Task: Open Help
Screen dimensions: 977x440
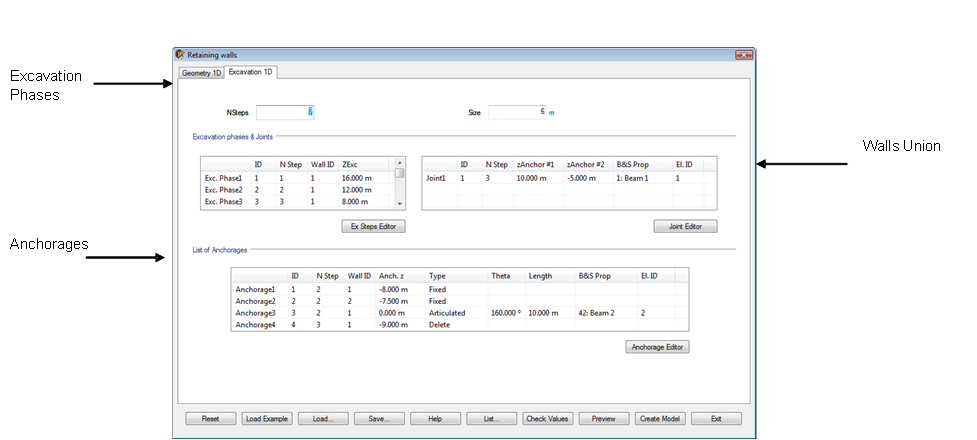Action: [x=436, y=419]
